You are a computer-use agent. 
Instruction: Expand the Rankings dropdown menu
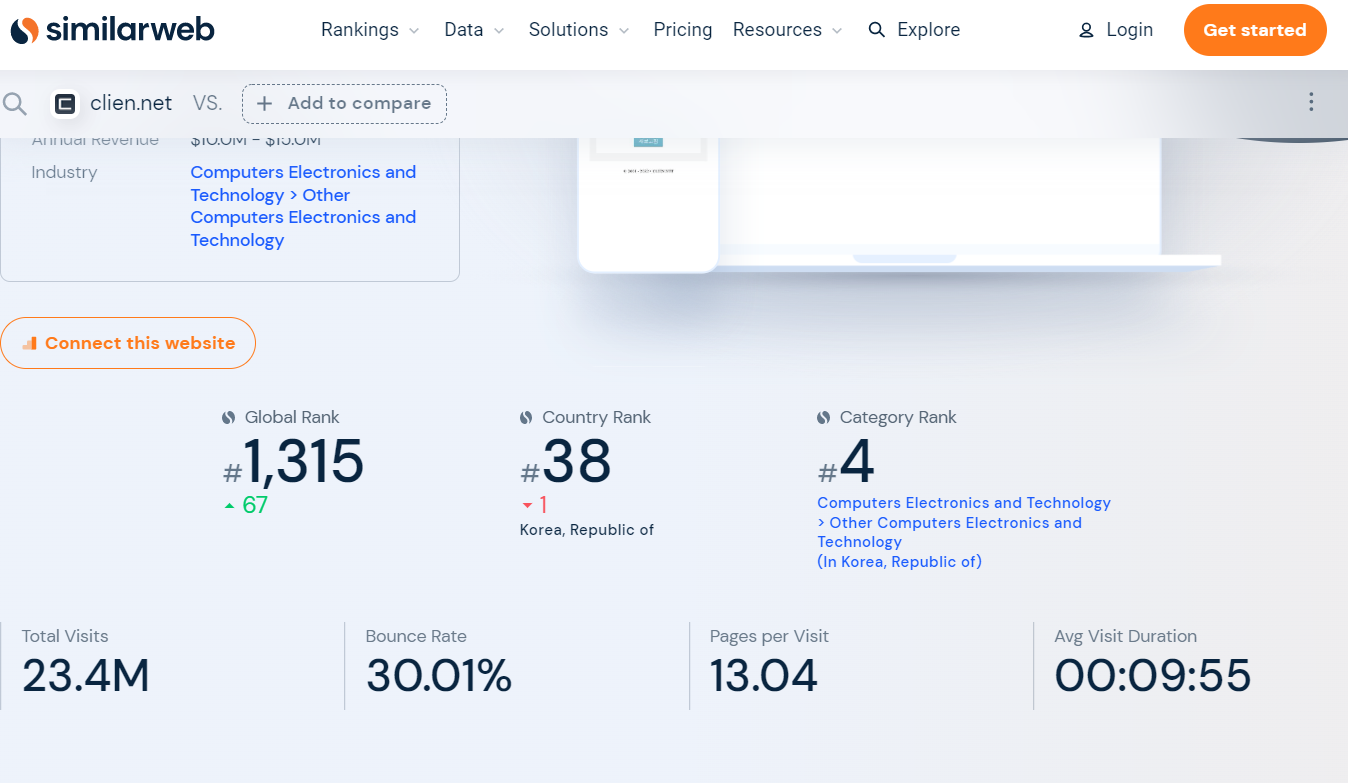click(x=370, y=30)
